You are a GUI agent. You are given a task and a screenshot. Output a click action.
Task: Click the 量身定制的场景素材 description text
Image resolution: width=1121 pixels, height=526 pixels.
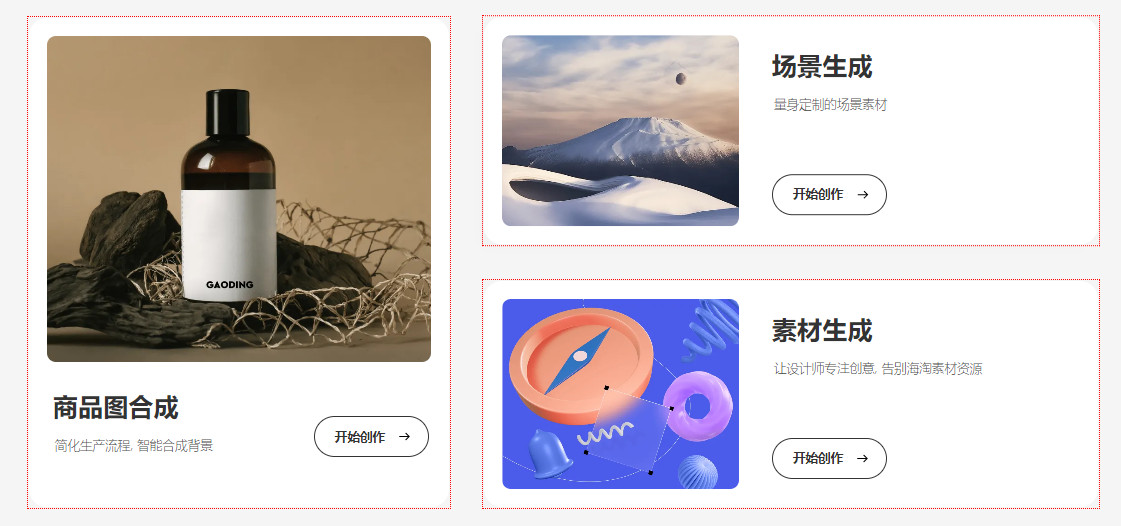point(830,105)
